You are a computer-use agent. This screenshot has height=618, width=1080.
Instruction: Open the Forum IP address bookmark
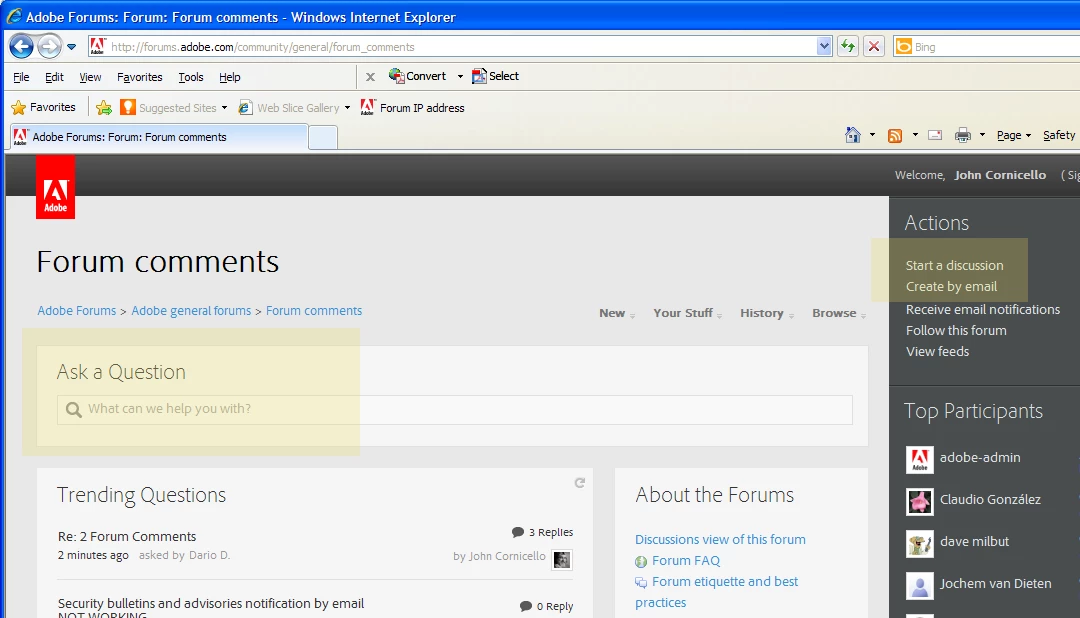413,107
